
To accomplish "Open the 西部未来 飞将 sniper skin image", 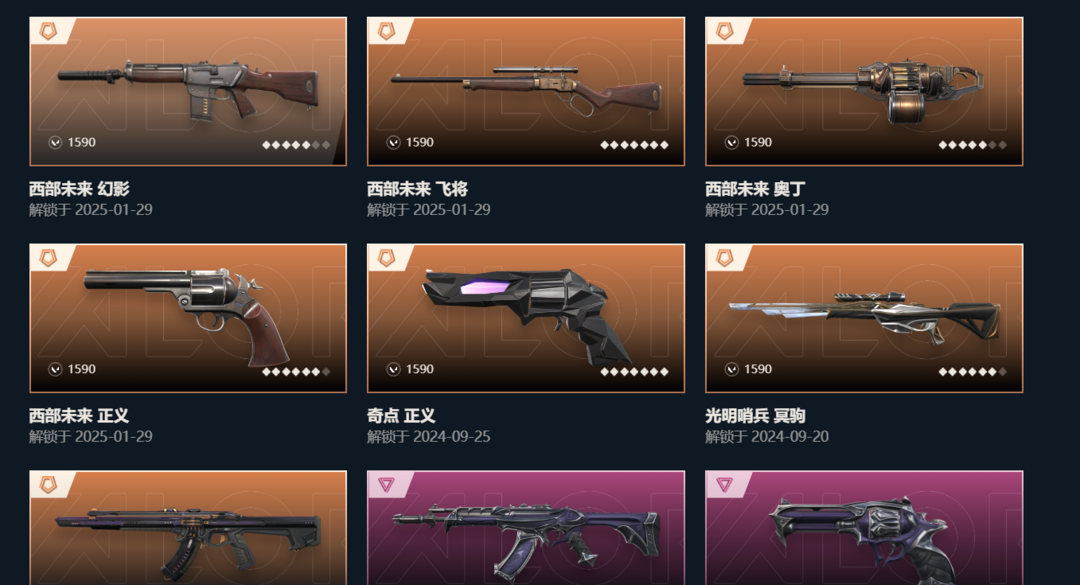I will pyautogui.click(x=526, y=92).
